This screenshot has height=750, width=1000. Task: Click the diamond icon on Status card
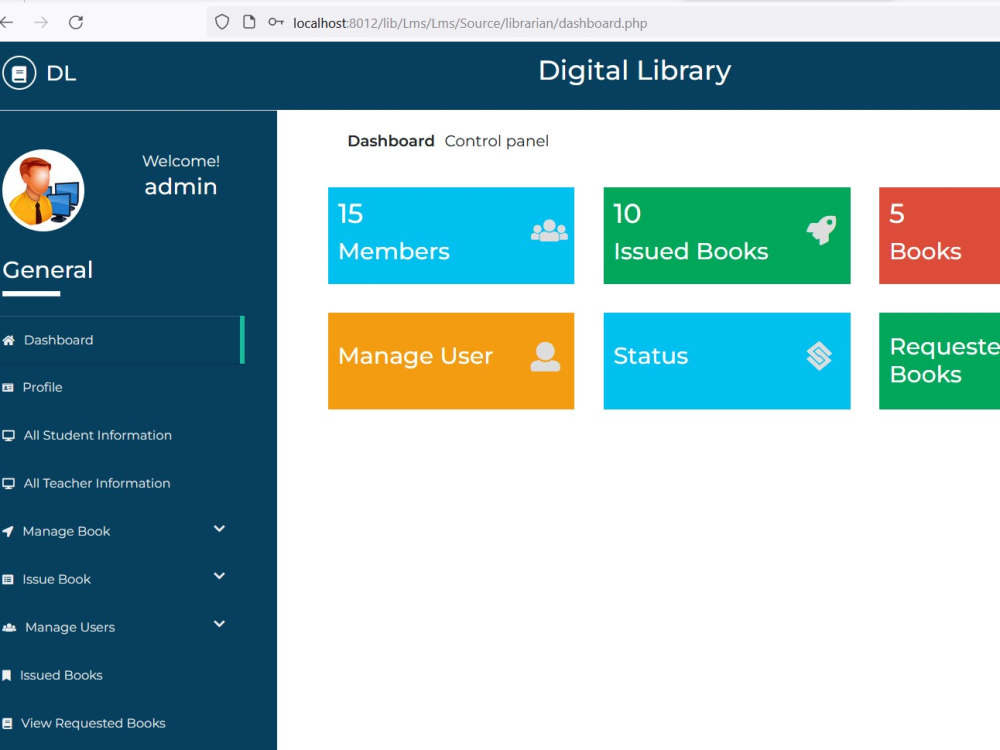point(819,356)
